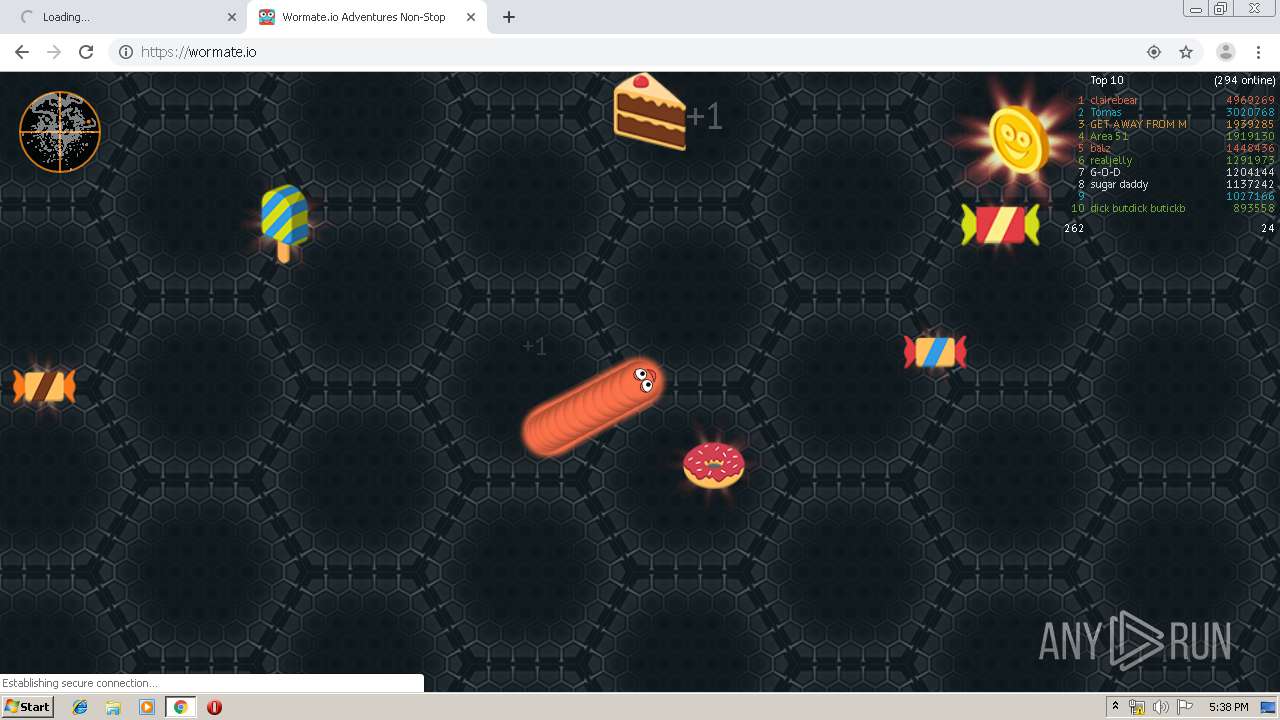
Task: View site information icon in address bar
Action: point(126,52)
